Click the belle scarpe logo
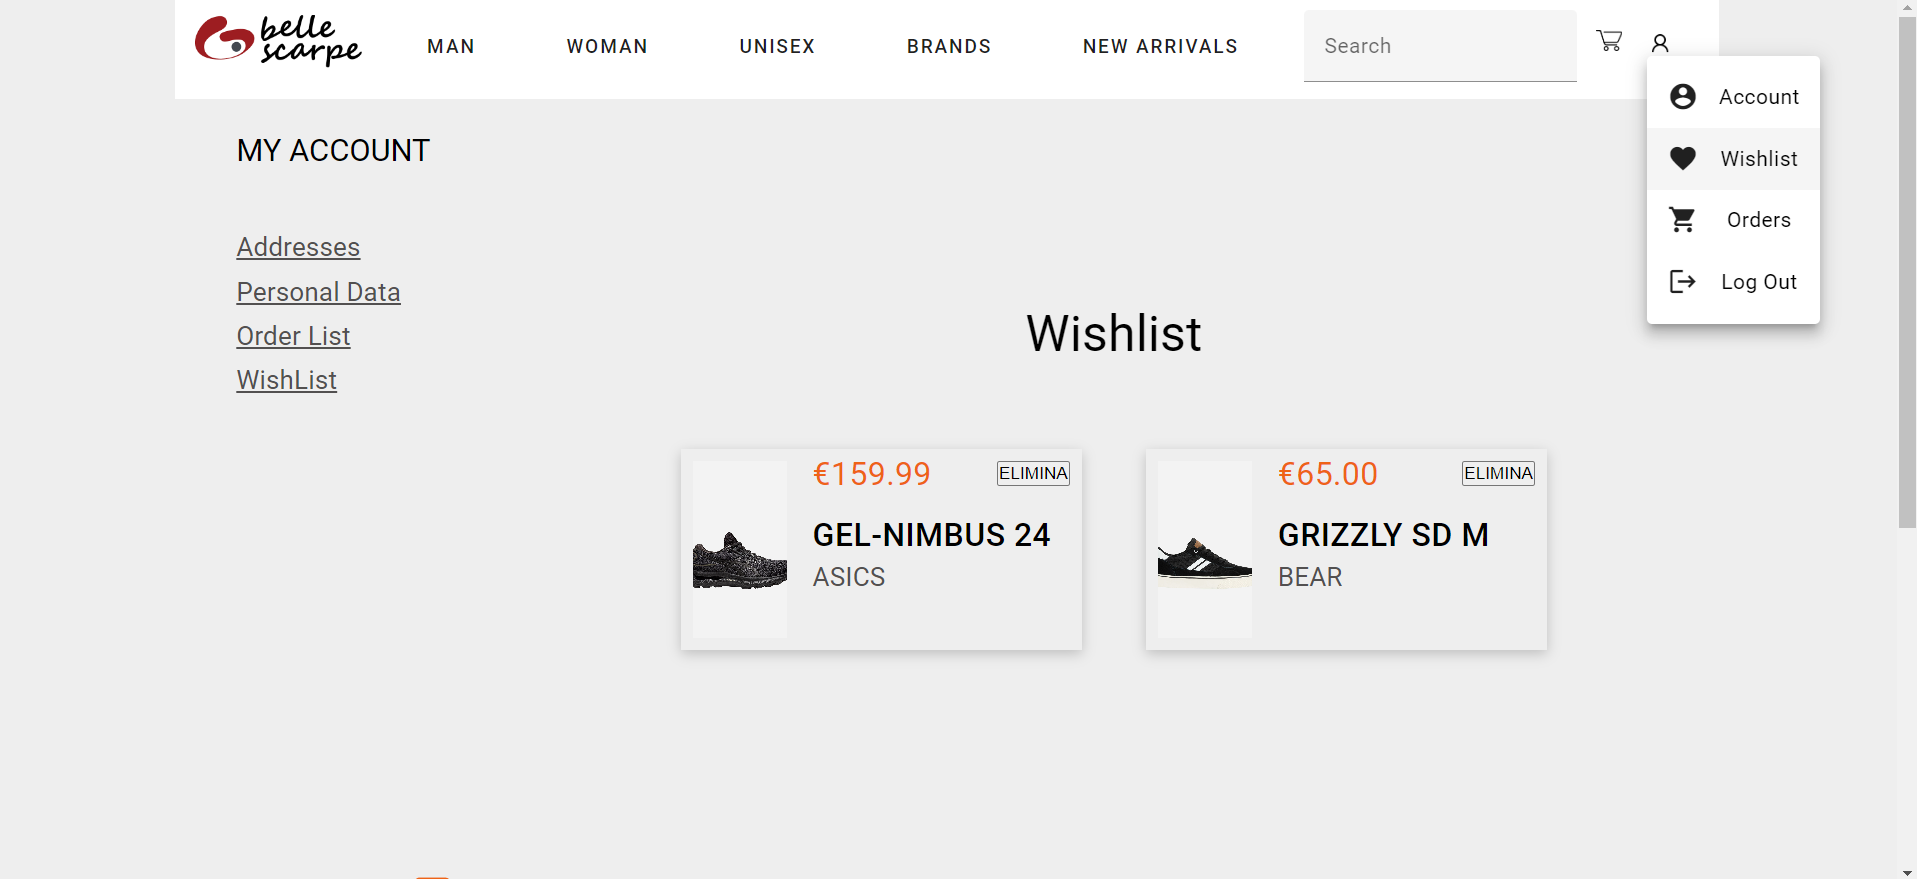This screenshot has height=879, width=1917. point(278,42)
